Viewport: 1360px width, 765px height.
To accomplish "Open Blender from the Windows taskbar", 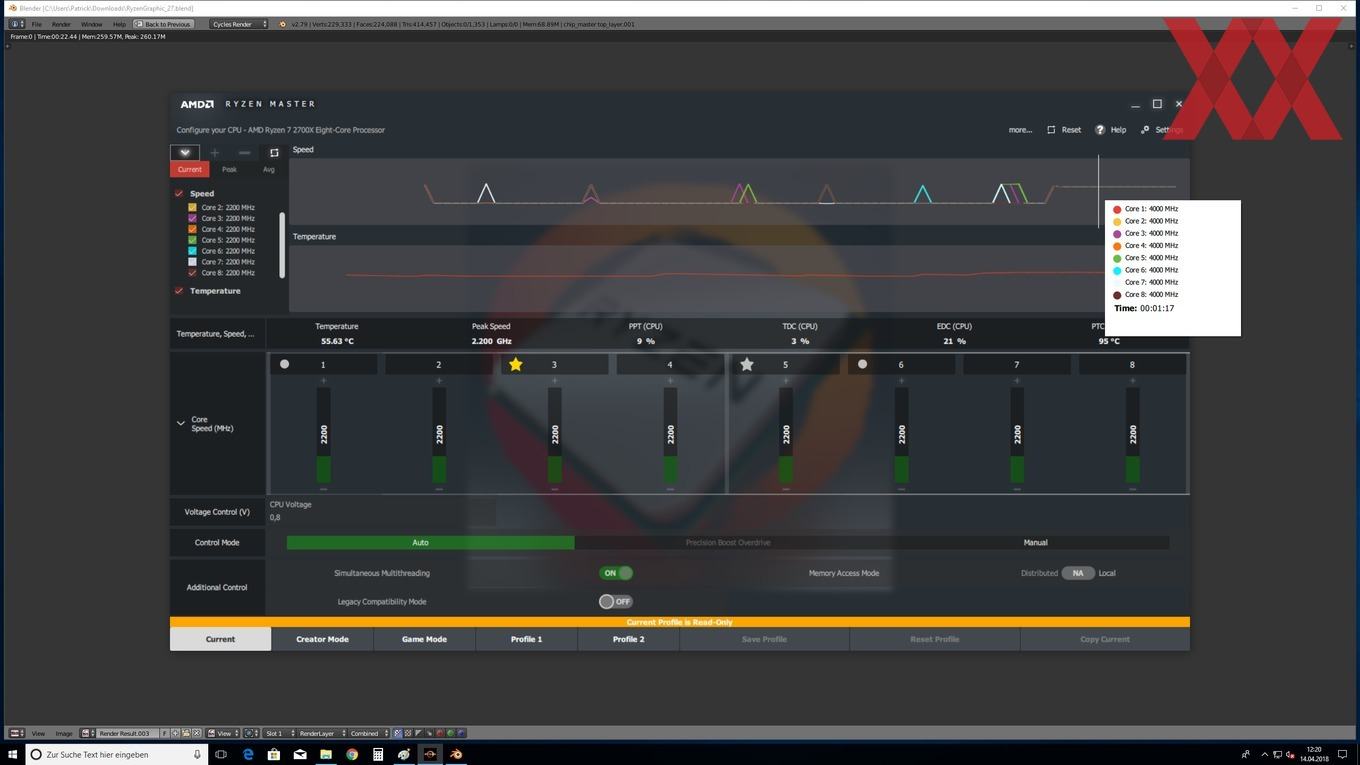I will [x=456, y=754].
